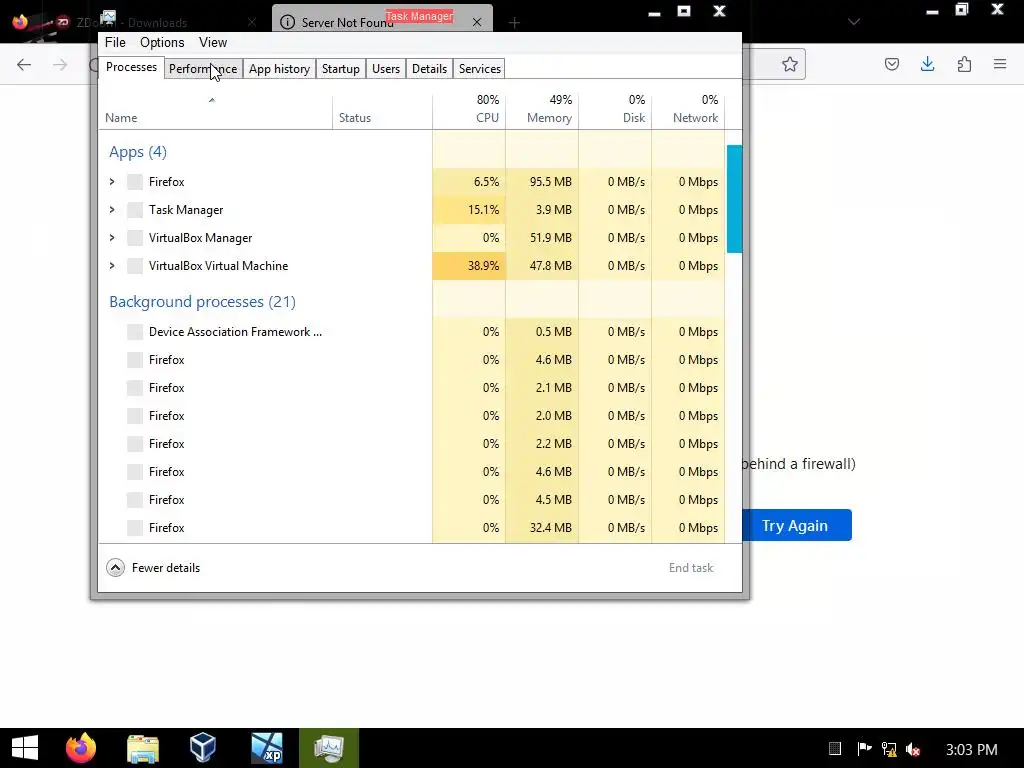Viewport: 1024px width, 768px height.
Task: Click the muted volume tray icon
Action: point(914,749)
